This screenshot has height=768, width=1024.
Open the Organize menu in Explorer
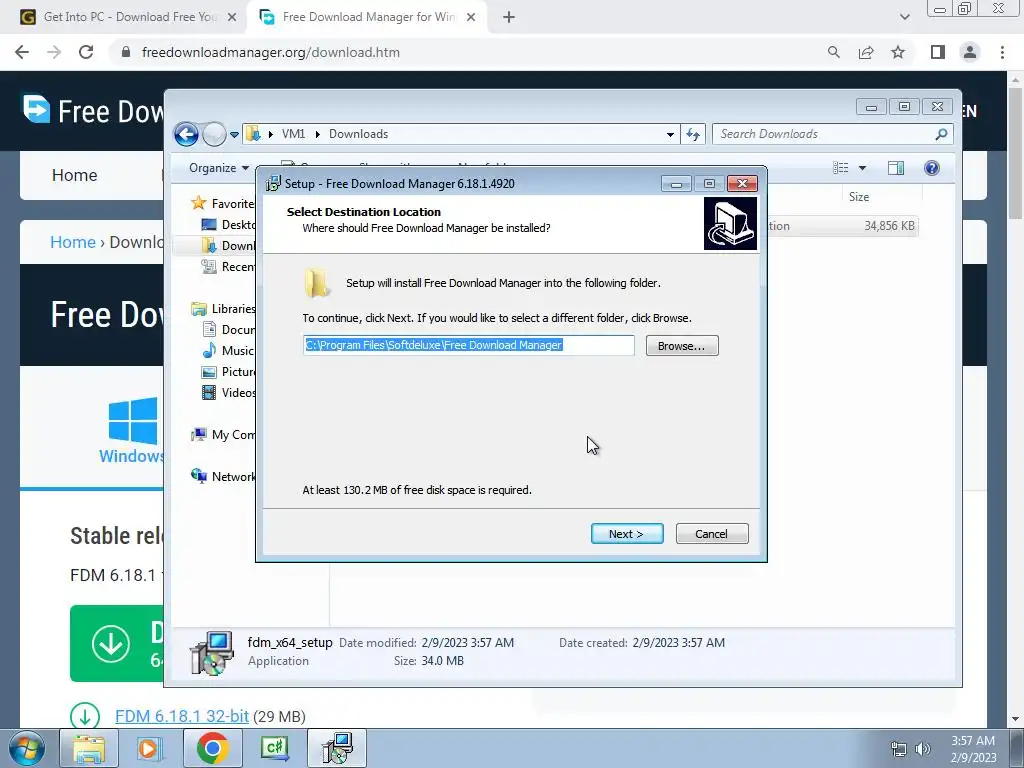tap(219, 168)
